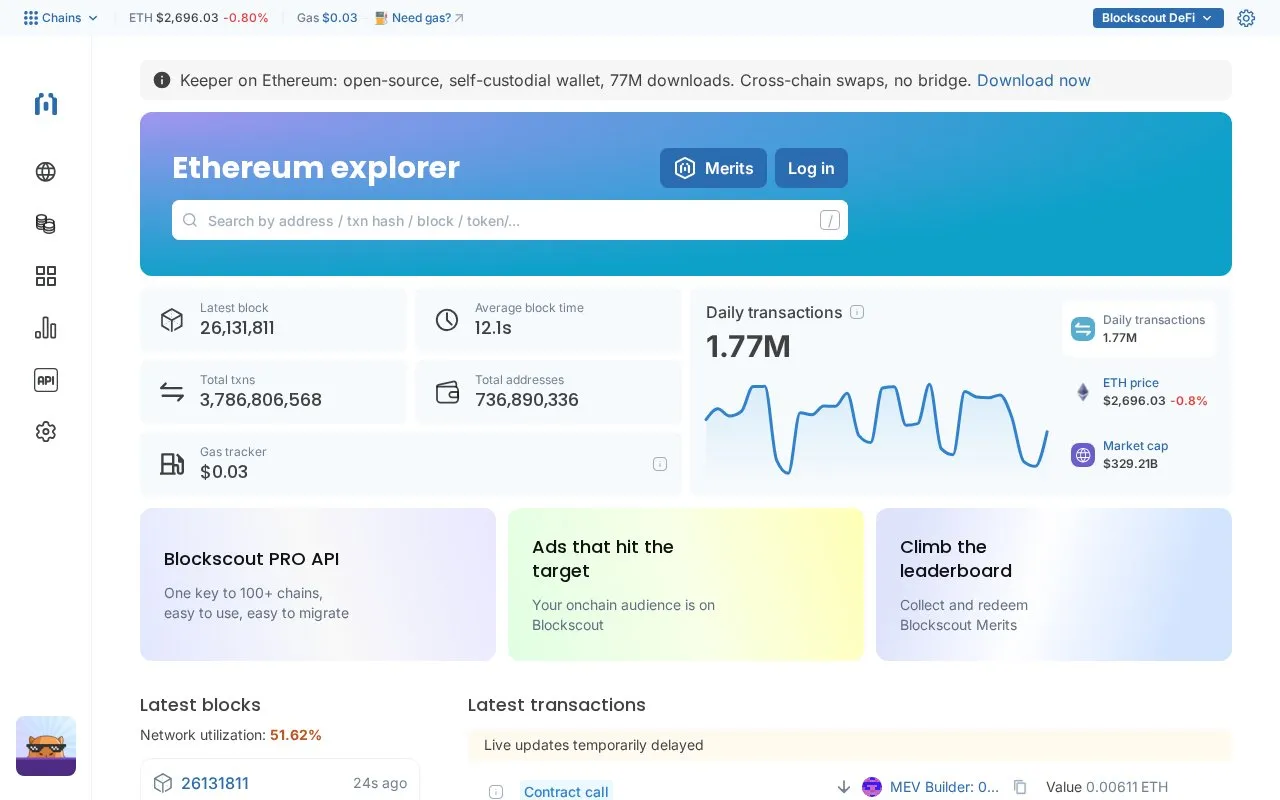Screen dimensions: 1280x800
Task: Open the Charts & stats sidebar icon
Action: tap(45, 328)
